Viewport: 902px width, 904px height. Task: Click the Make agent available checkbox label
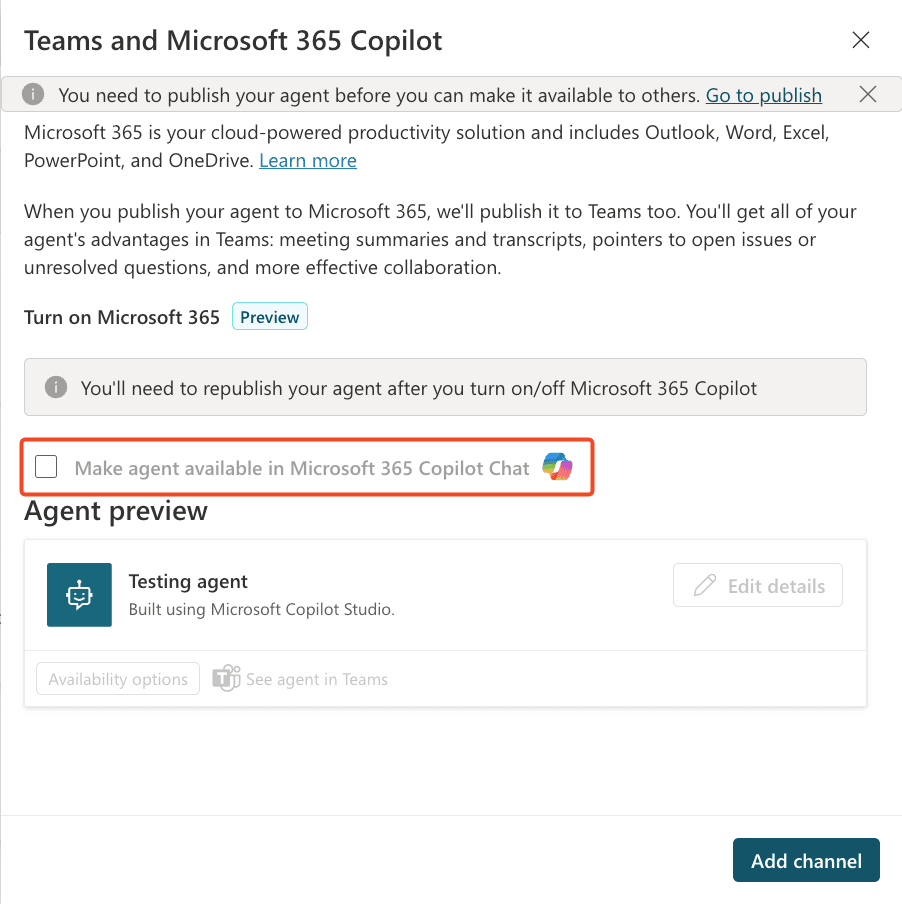point(301,468)
